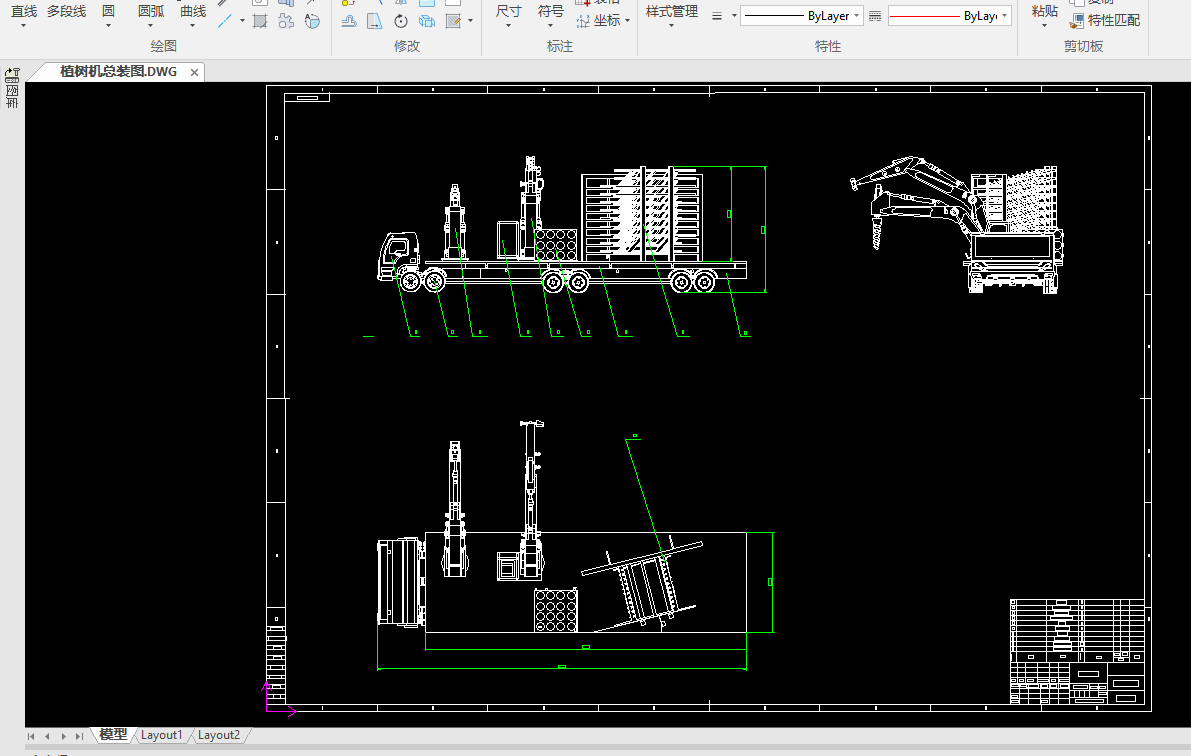1191x756 pixels.
Task: Select the 模型 (Model) tab
Action: 113,735
